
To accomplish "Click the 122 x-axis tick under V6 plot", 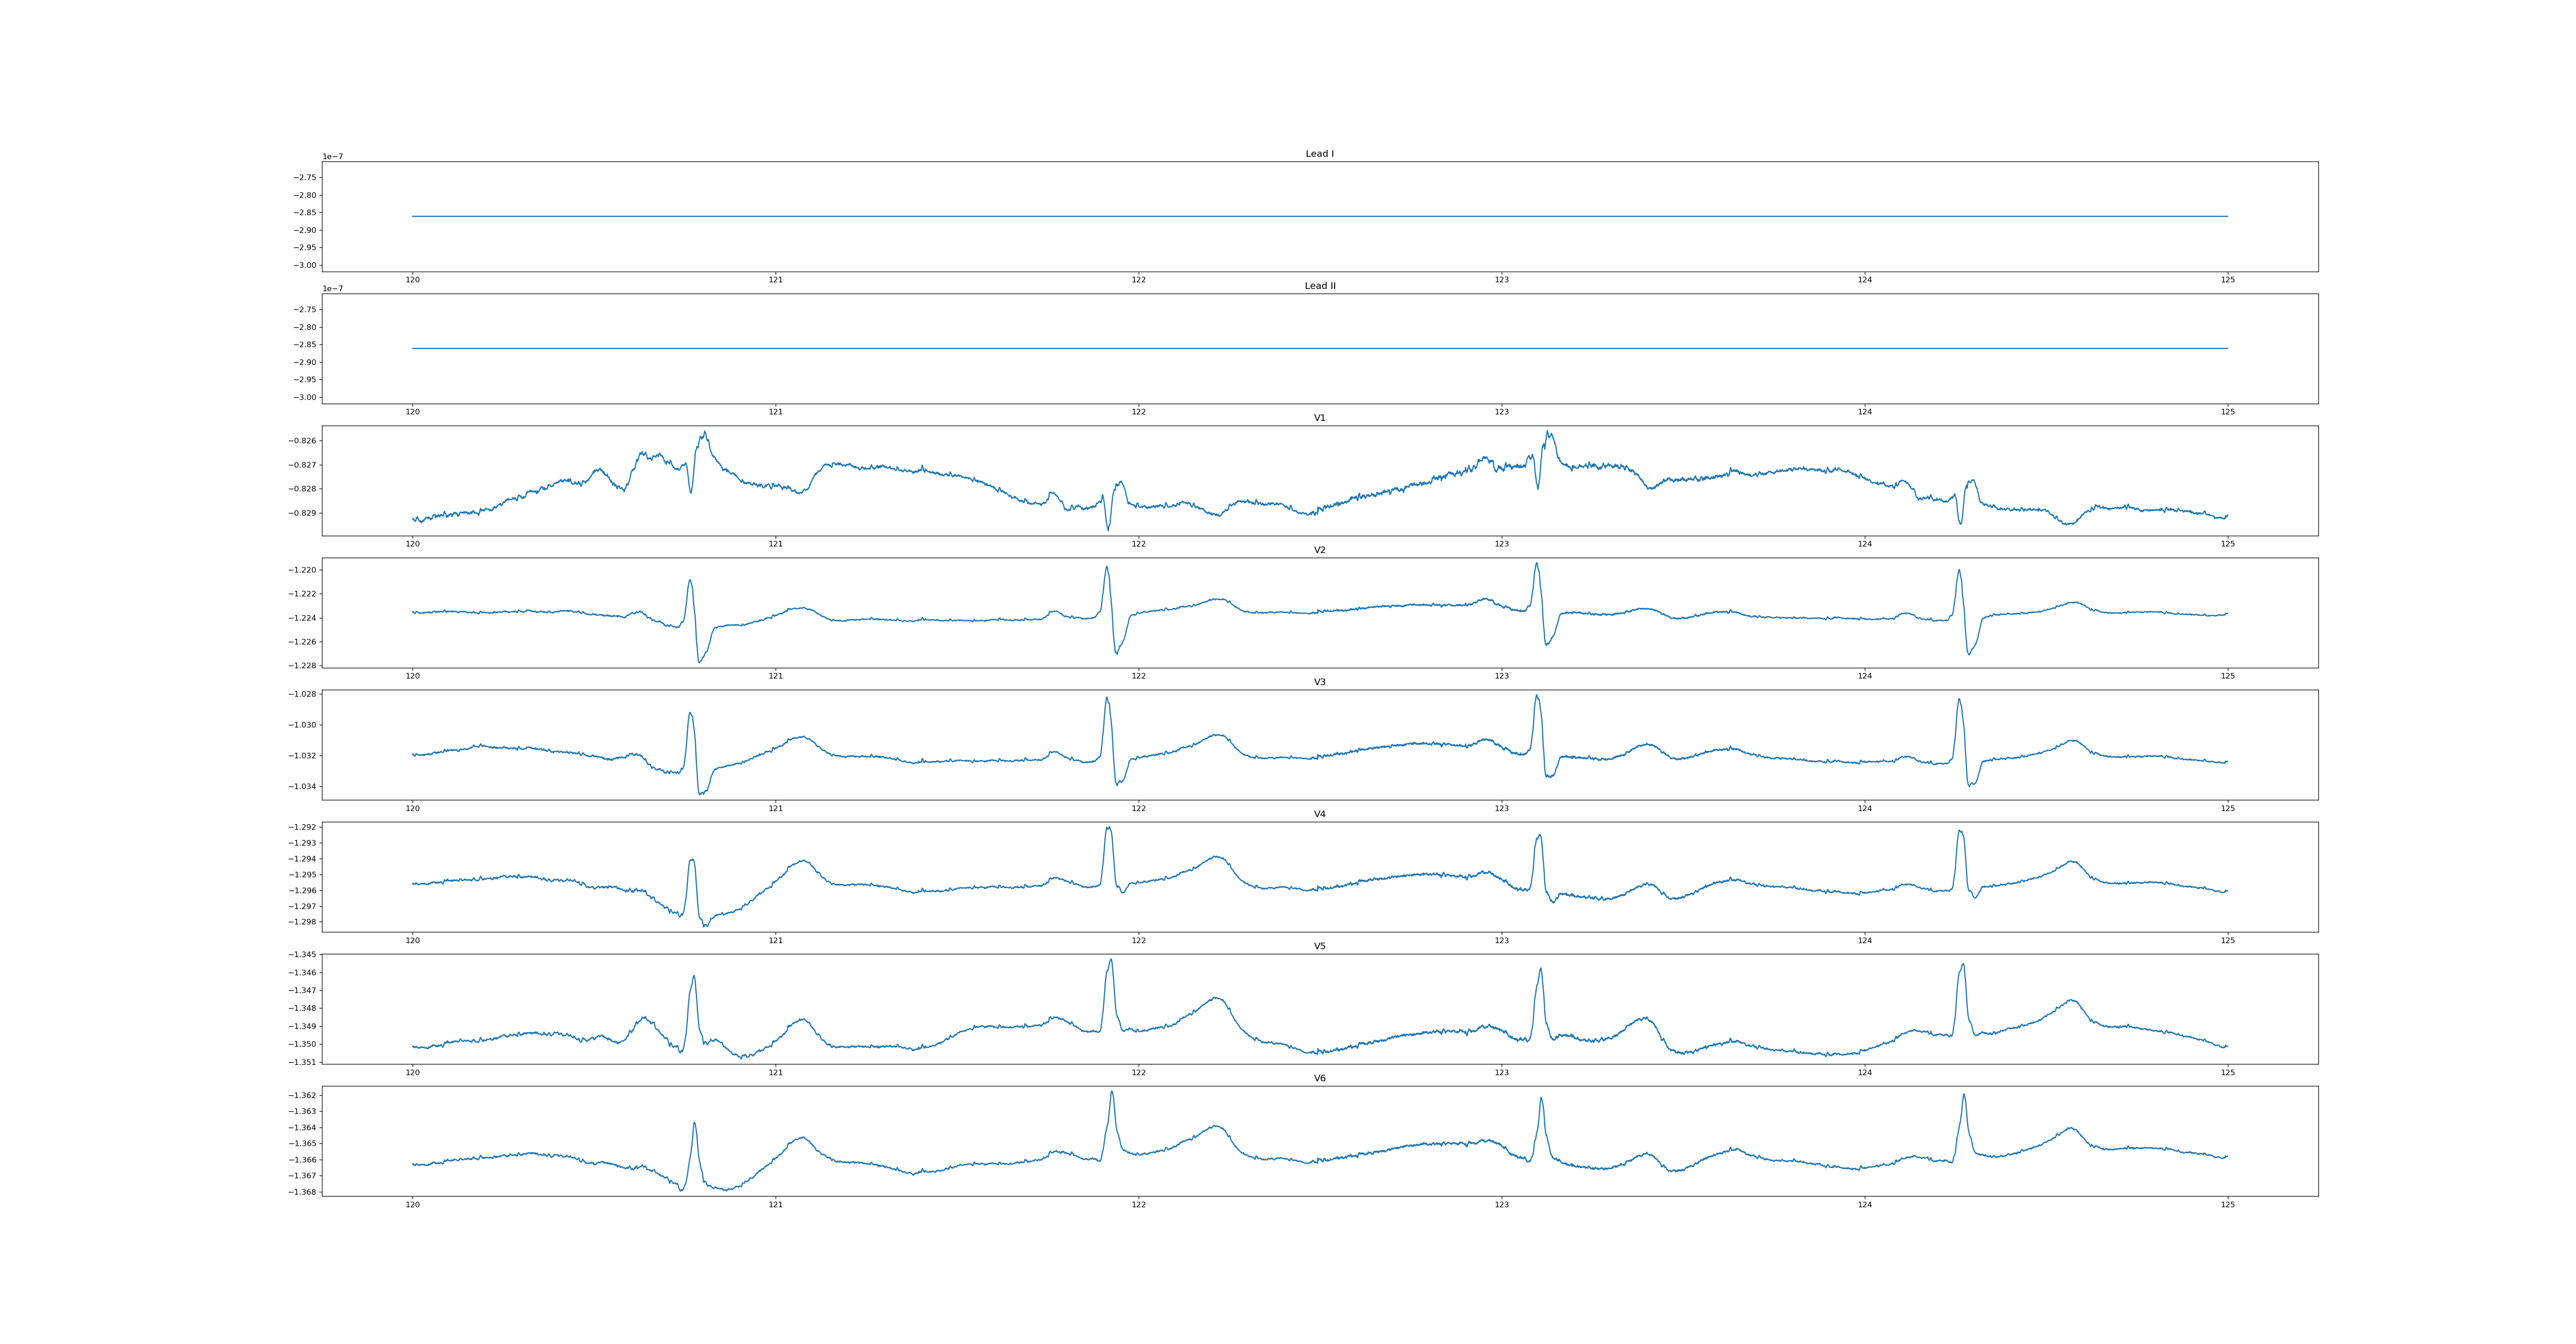I will pyautogui.click(x=1138, y=1205).
